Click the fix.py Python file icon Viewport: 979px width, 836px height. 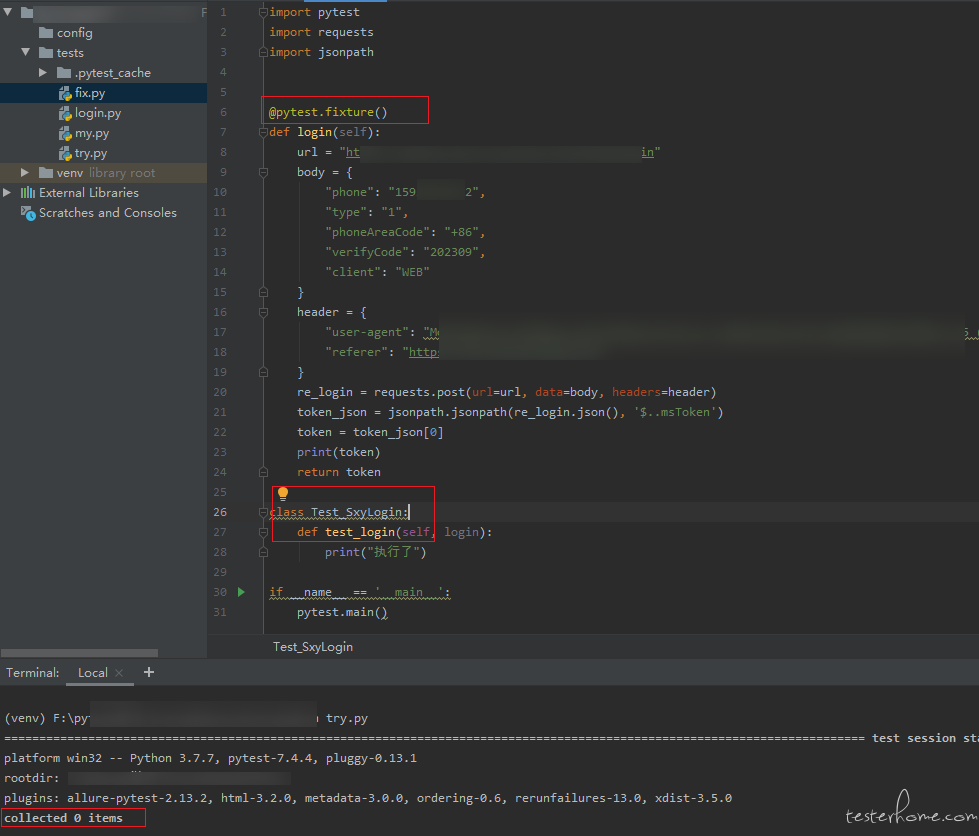(x=65, y=93)
